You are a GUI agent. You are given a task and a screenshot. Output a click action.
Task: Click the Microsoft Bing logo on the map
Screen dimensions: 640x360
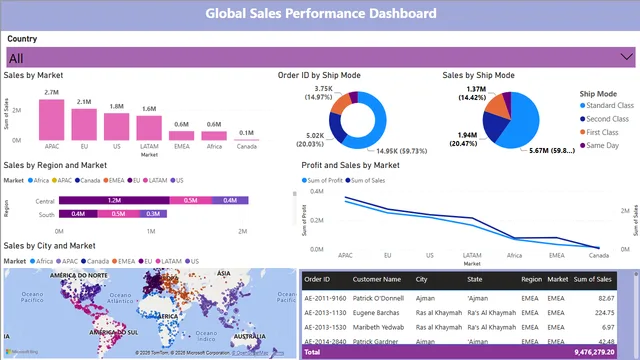22,352
